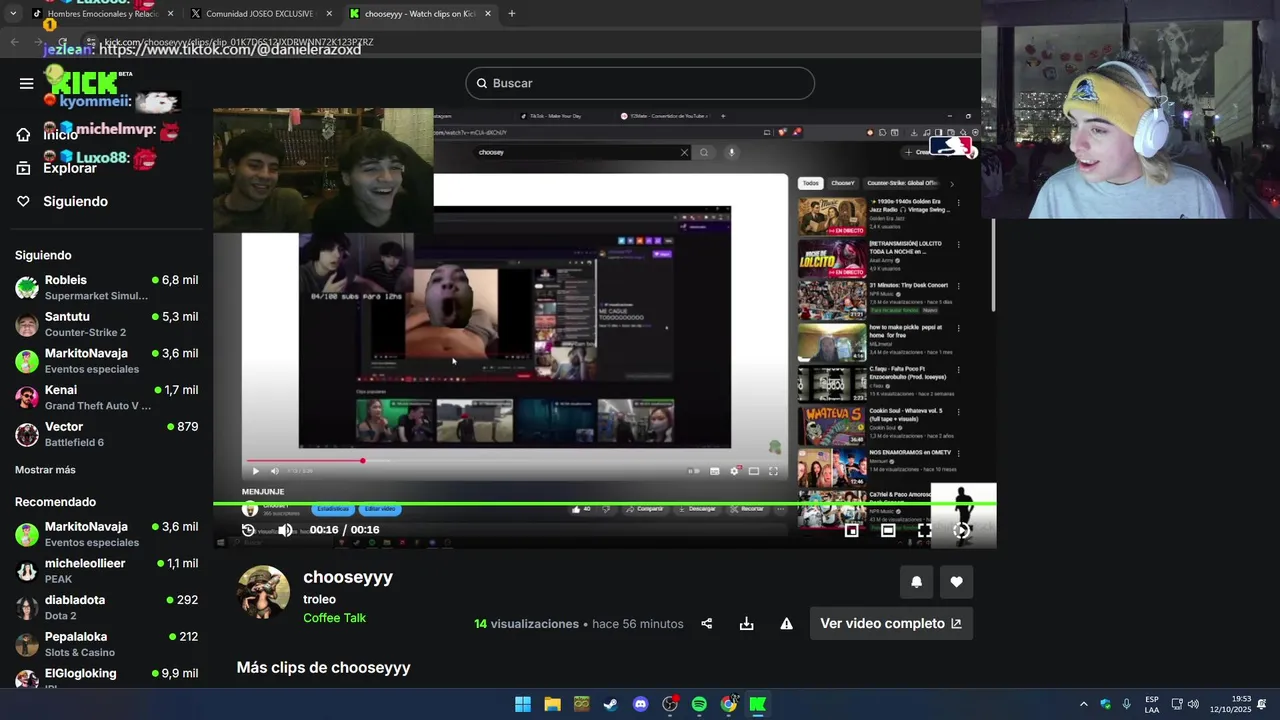Click the share icon below the clip
Image resolution: width=1280 pixels, height=720 pixels.
click(x=707, y=623)
